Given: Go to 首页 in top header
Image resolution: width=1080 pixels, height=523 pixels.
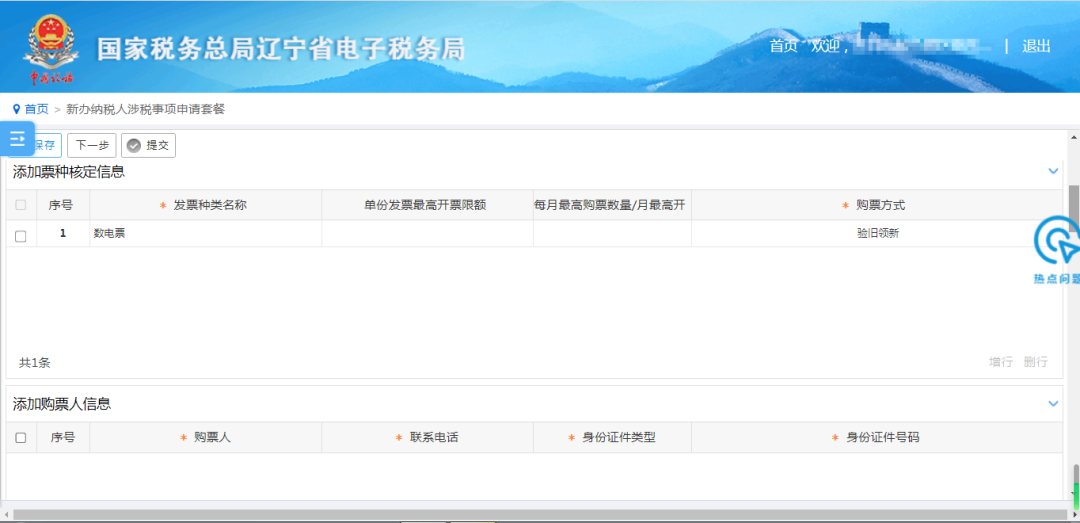Looking at the screenshot, I should [x=783, y=46].
